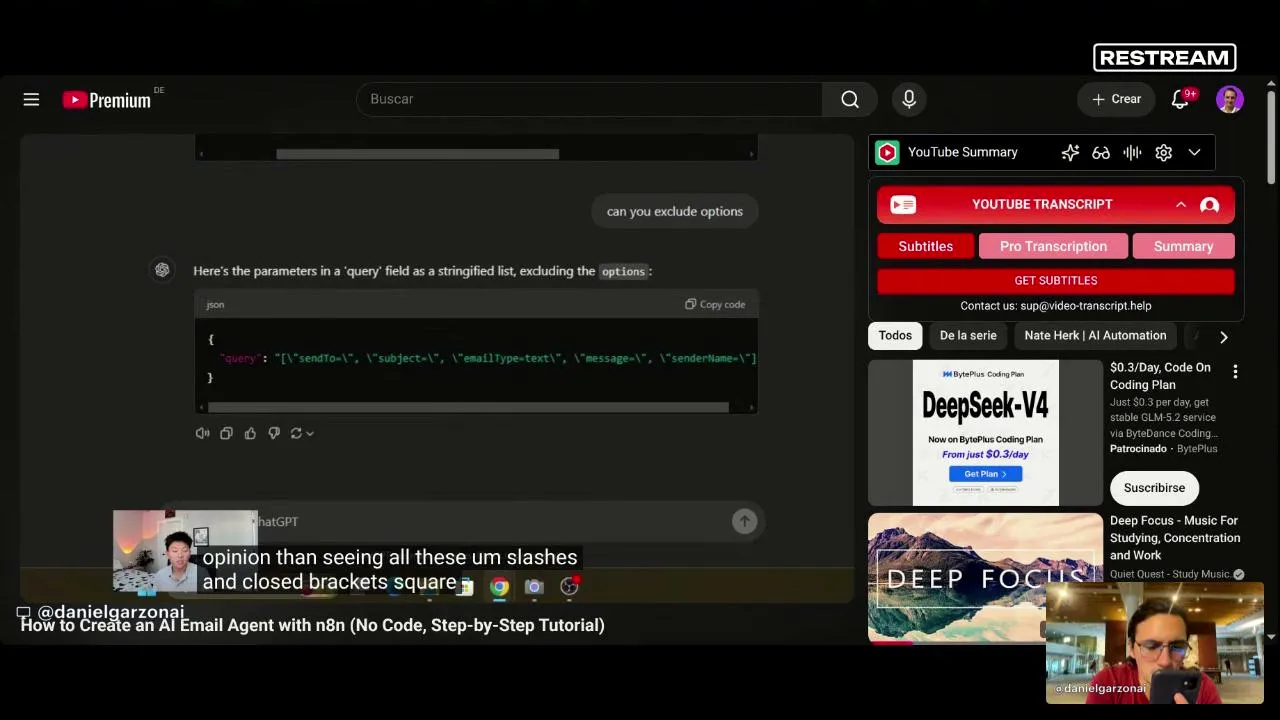1280x720 pixels.
Task: Start voice search with the microphone
Action: pyautogui.click(x=909, y=99)
